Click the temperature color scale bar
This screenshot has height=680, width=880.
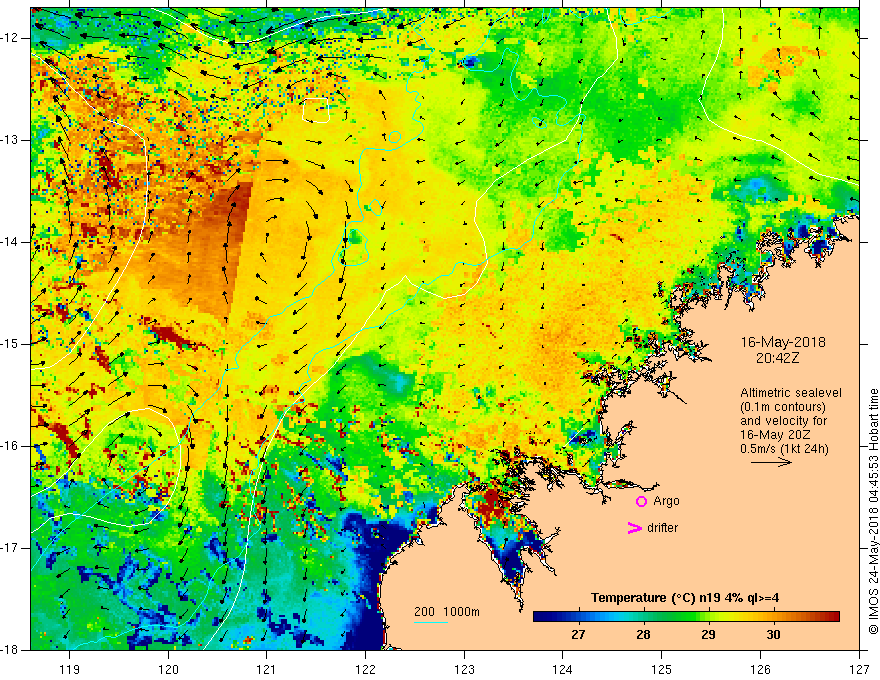click(686, 617)
